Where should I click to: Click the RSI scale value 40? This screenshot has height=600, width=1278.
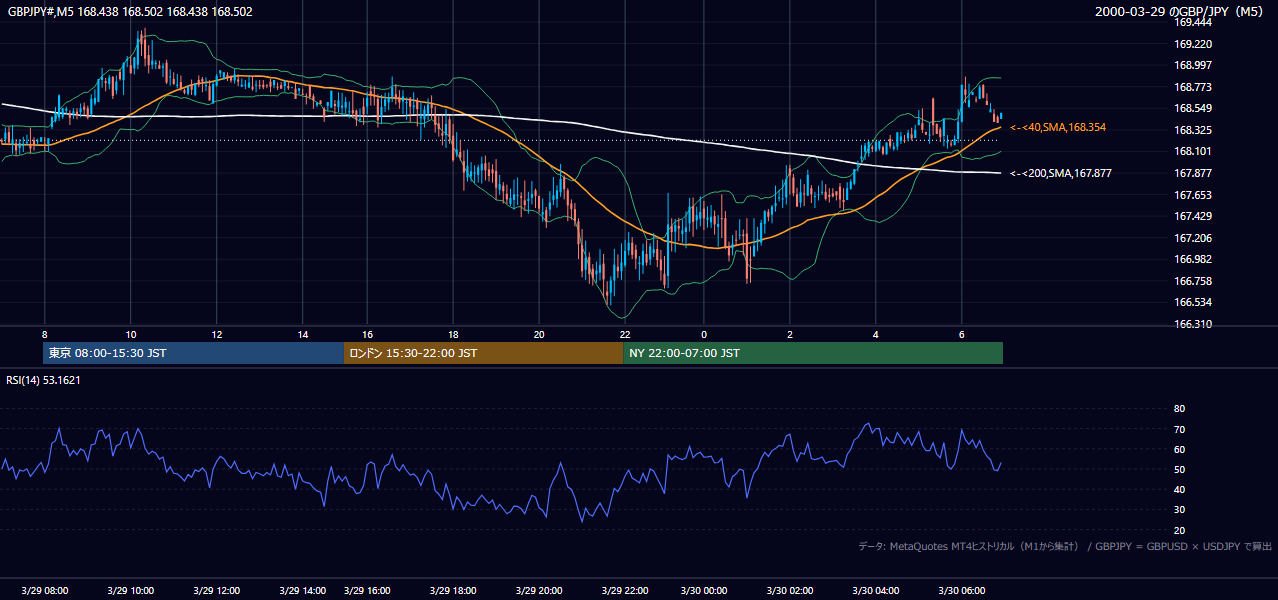point(1179,489)
